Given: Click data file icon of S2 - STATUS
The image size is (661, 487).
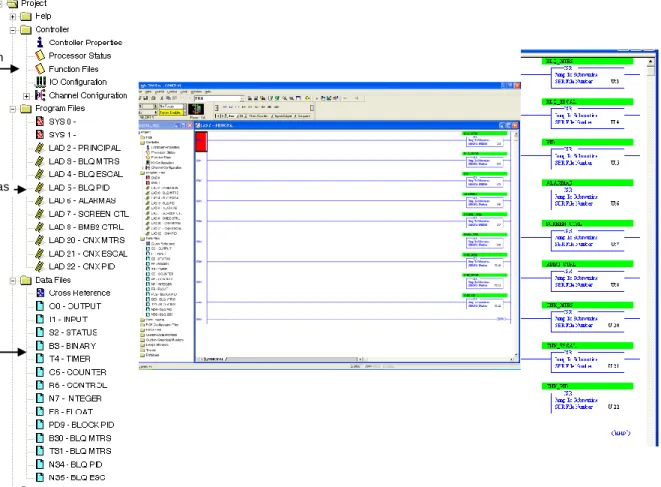Looking at the screenshot, I should coord(40,332).
